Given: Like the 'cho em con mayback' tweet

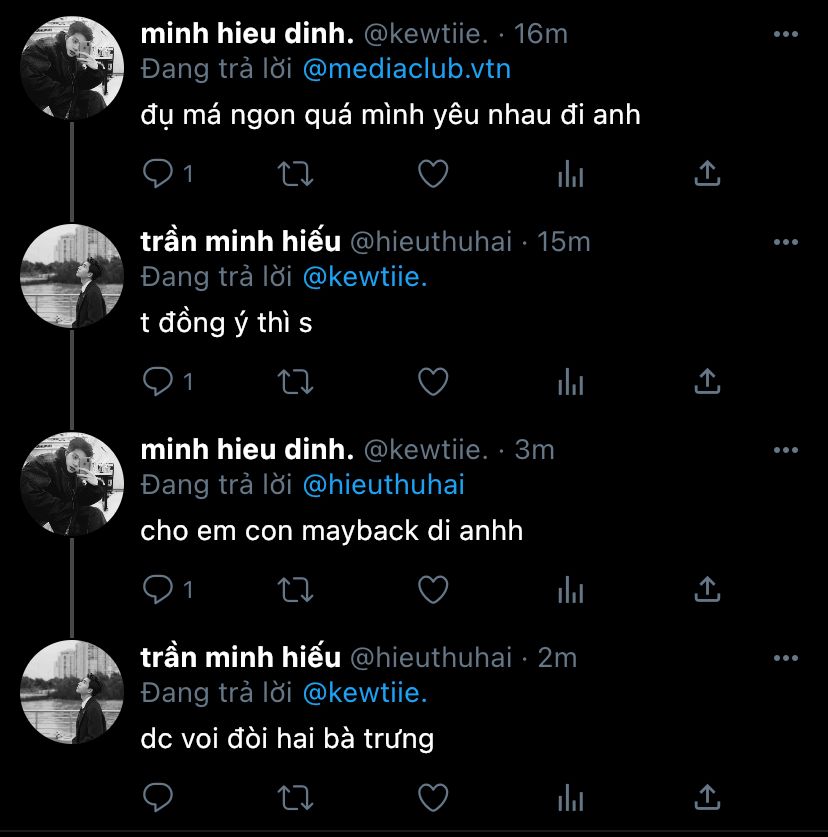Looking at the screenshot, I should [432, 590].
